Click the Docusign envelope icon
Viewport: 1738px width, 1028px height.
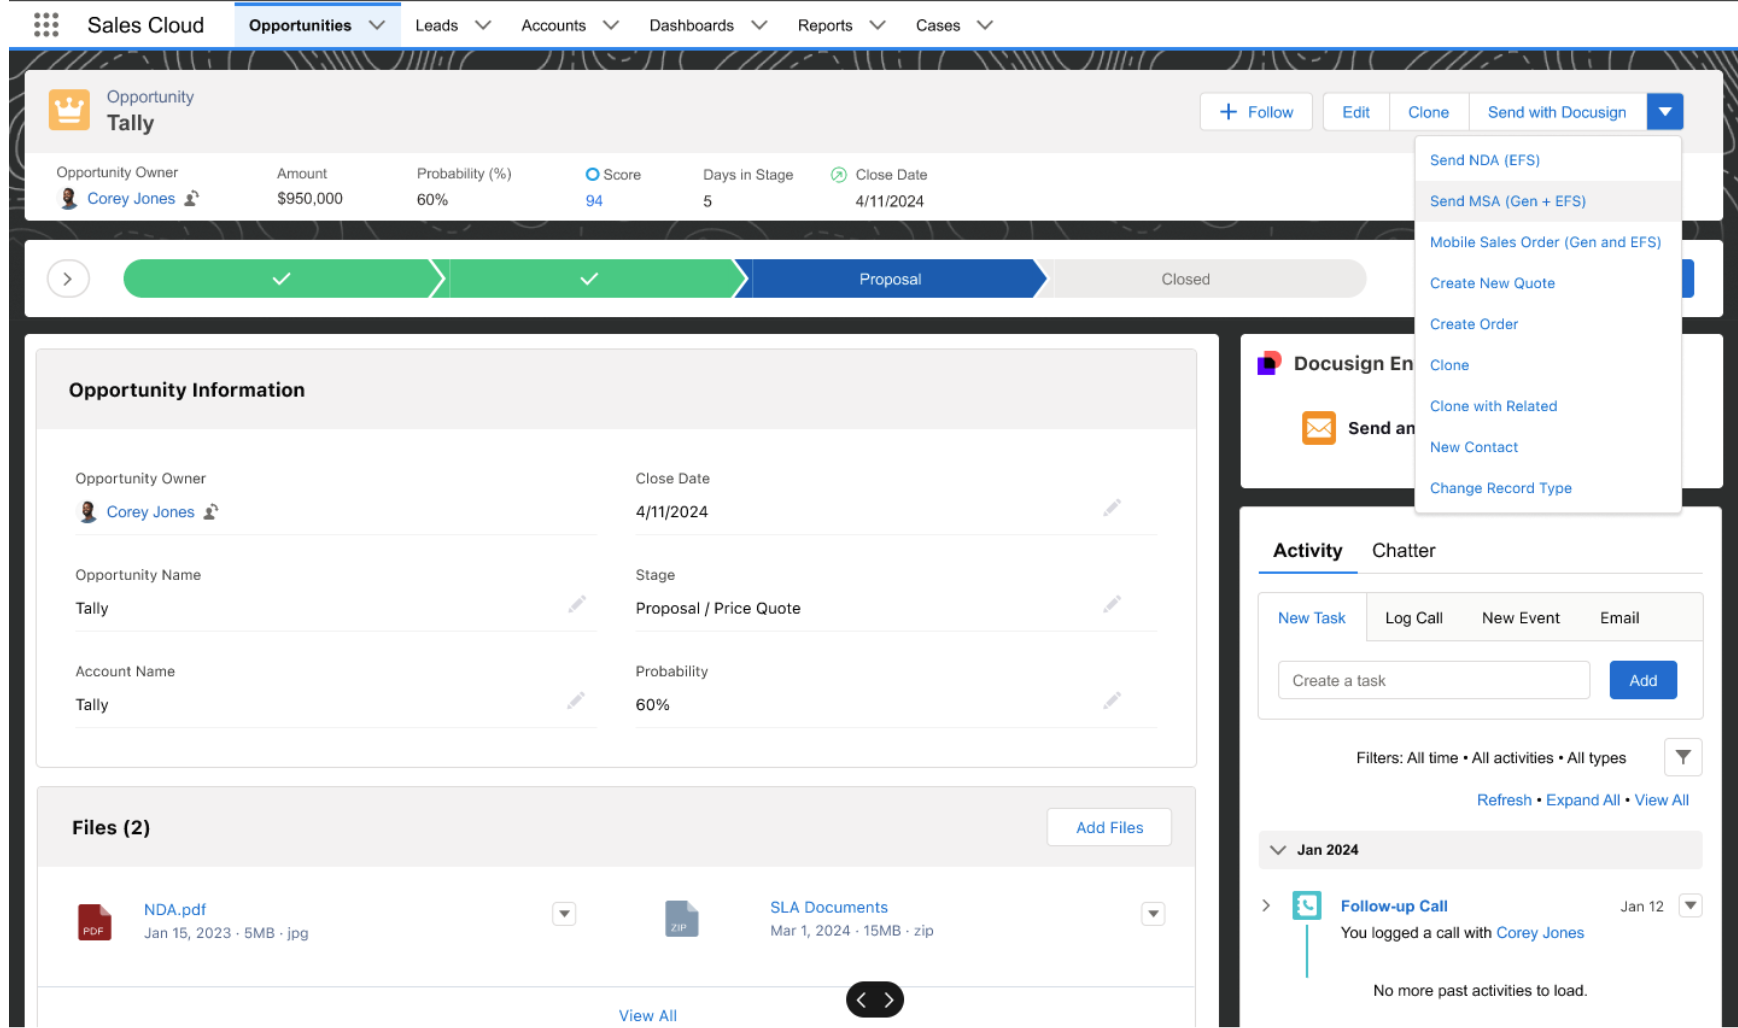[x=1319, y=428]
